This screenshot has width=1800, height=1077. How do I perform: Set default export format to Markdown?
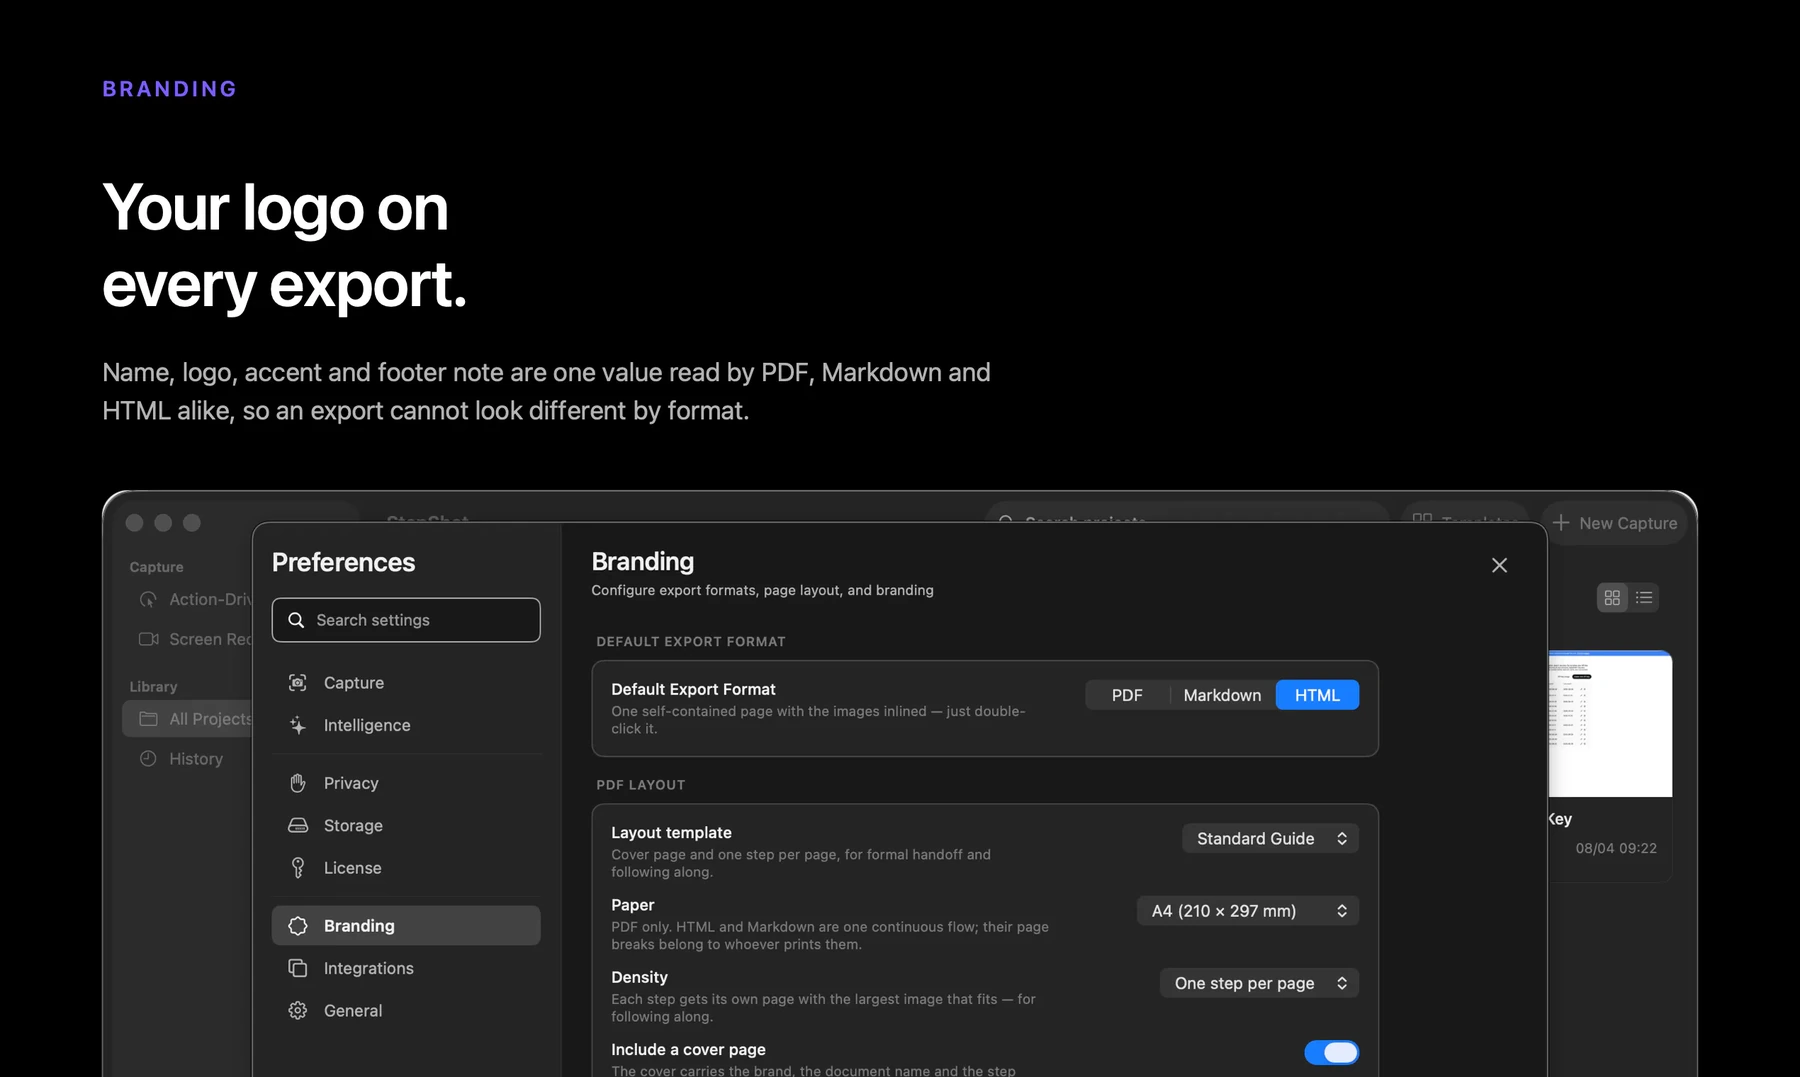1222,695
